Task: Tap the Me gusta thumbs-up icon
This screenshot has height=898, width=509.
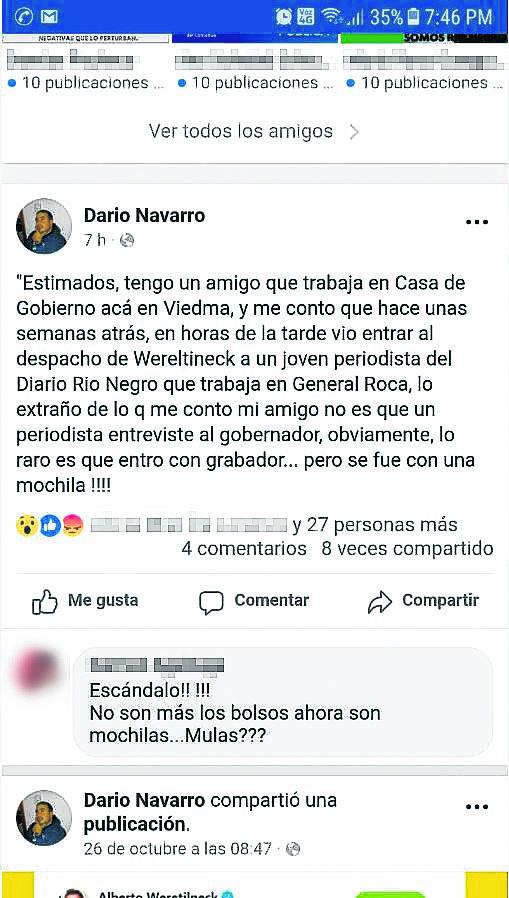Action: coord(45,602)
